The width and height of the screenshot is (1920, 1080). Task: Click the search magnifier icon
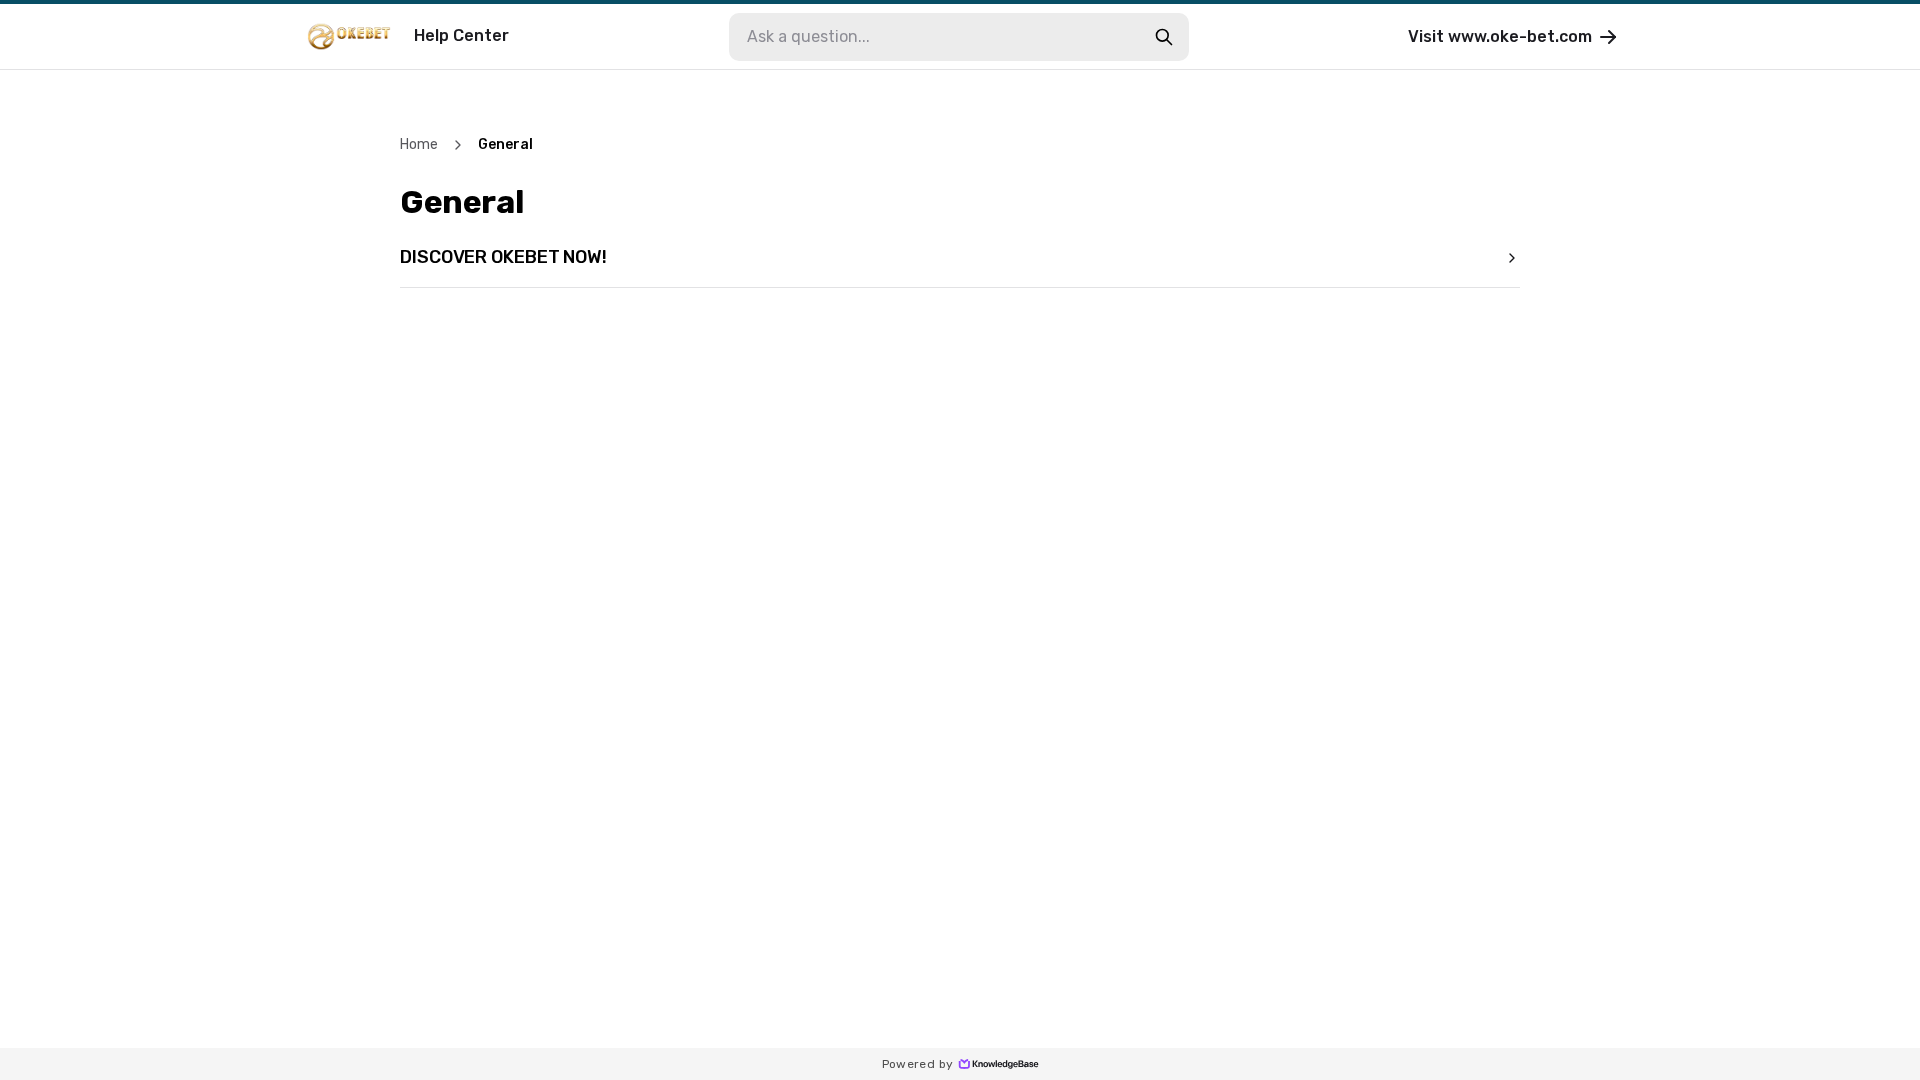1164,37
